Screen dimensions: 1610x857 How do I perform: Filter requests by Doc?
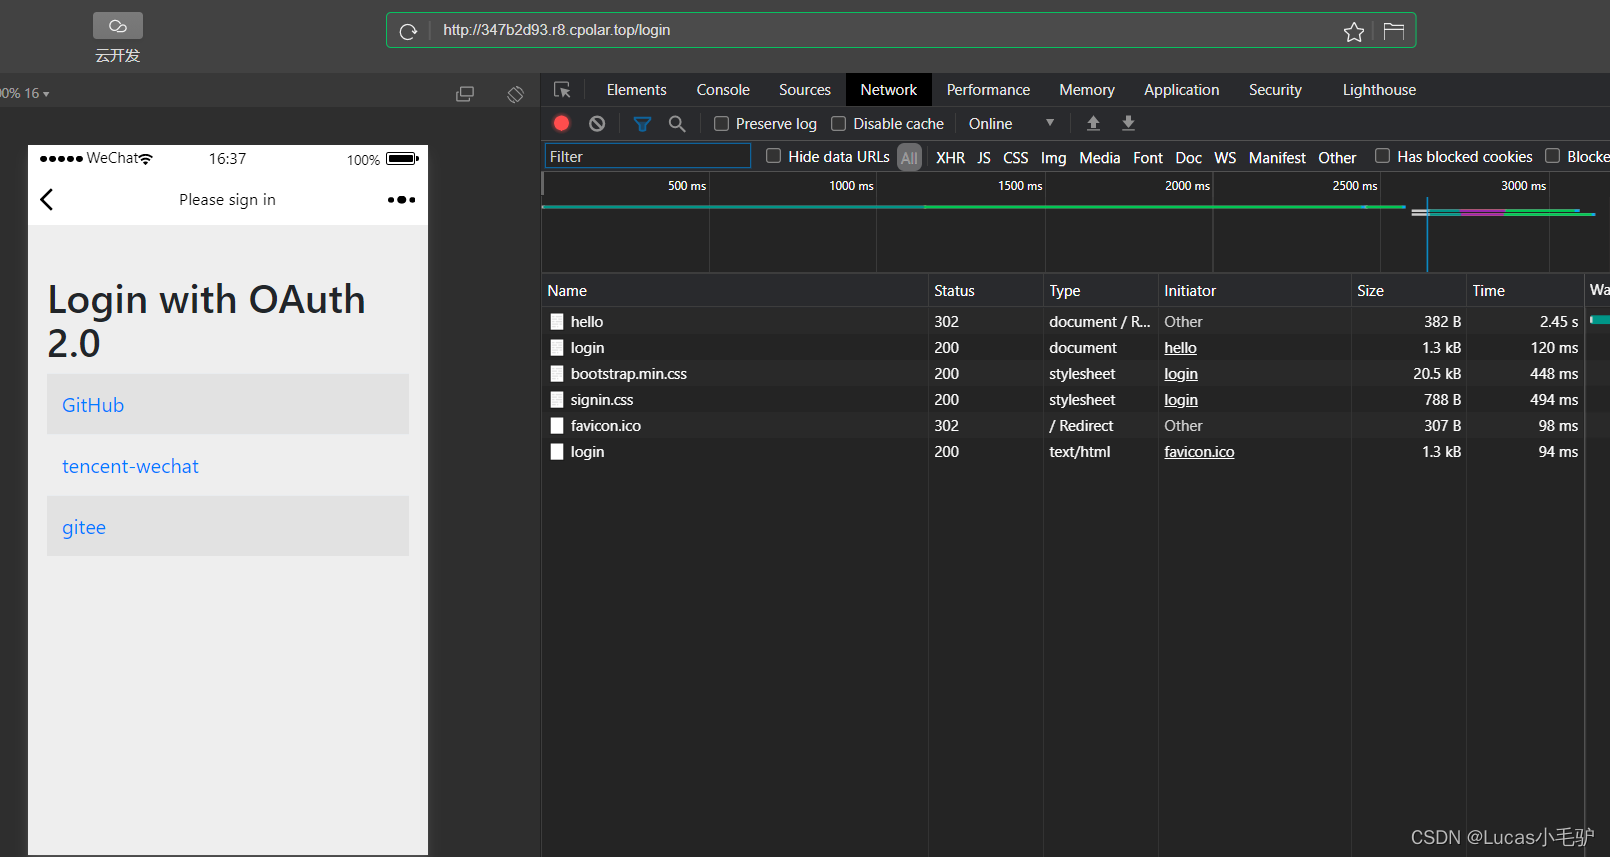tap(1189, 158)
